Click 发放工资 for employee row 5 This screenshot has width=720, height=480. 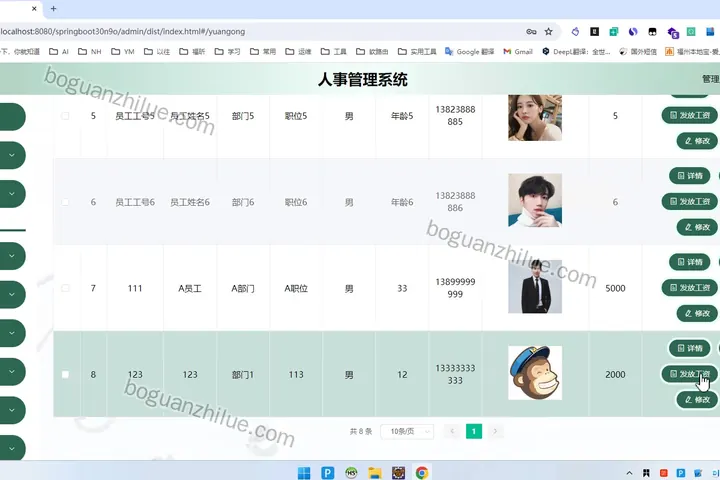(x=690, y=115)
